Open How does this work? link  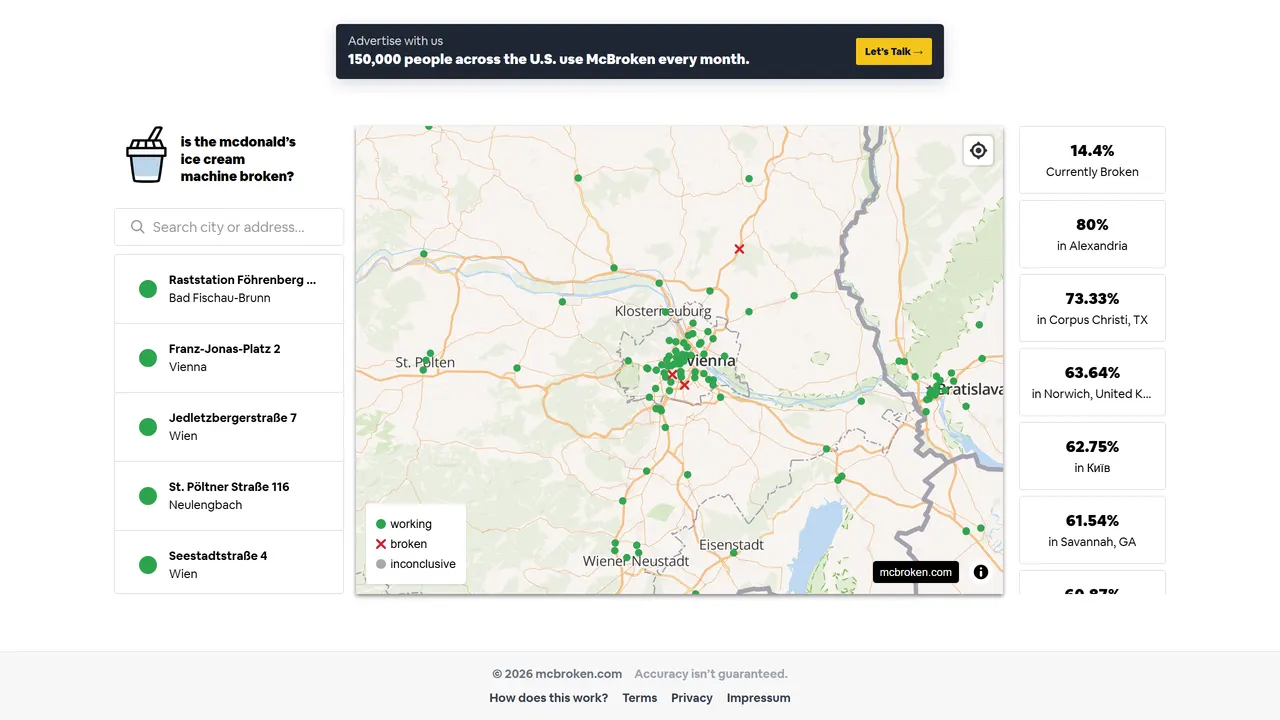coord(549,698)
